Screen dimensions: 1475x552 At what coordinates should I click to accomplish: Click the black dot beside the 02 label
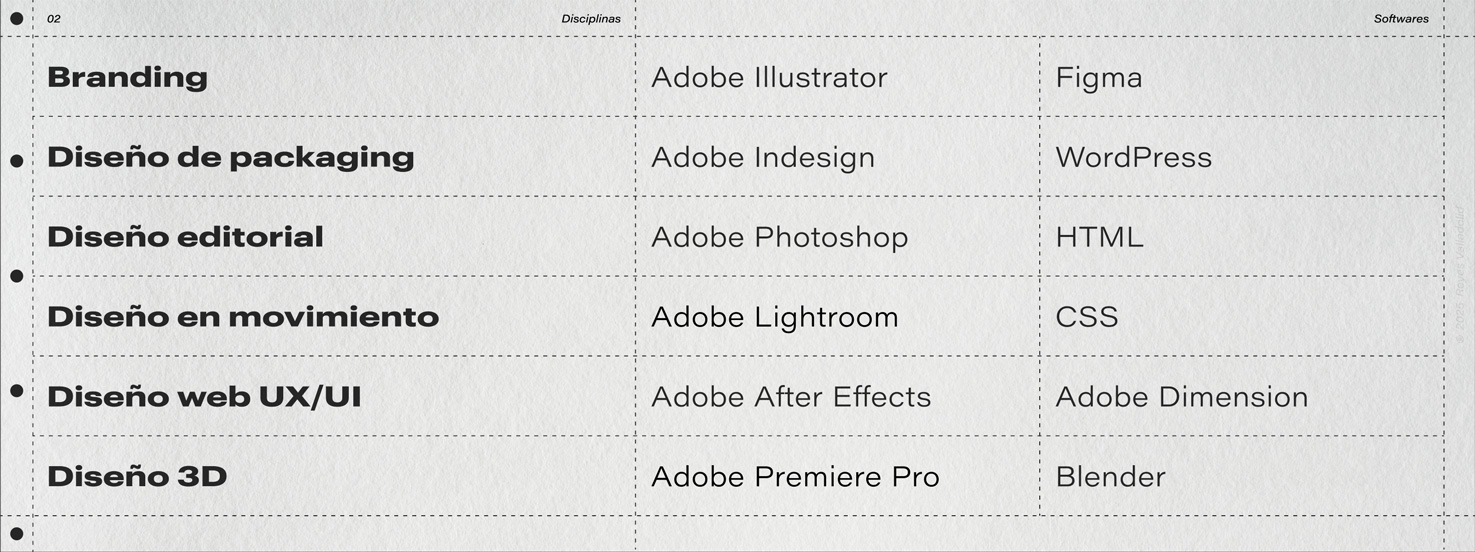16,19
